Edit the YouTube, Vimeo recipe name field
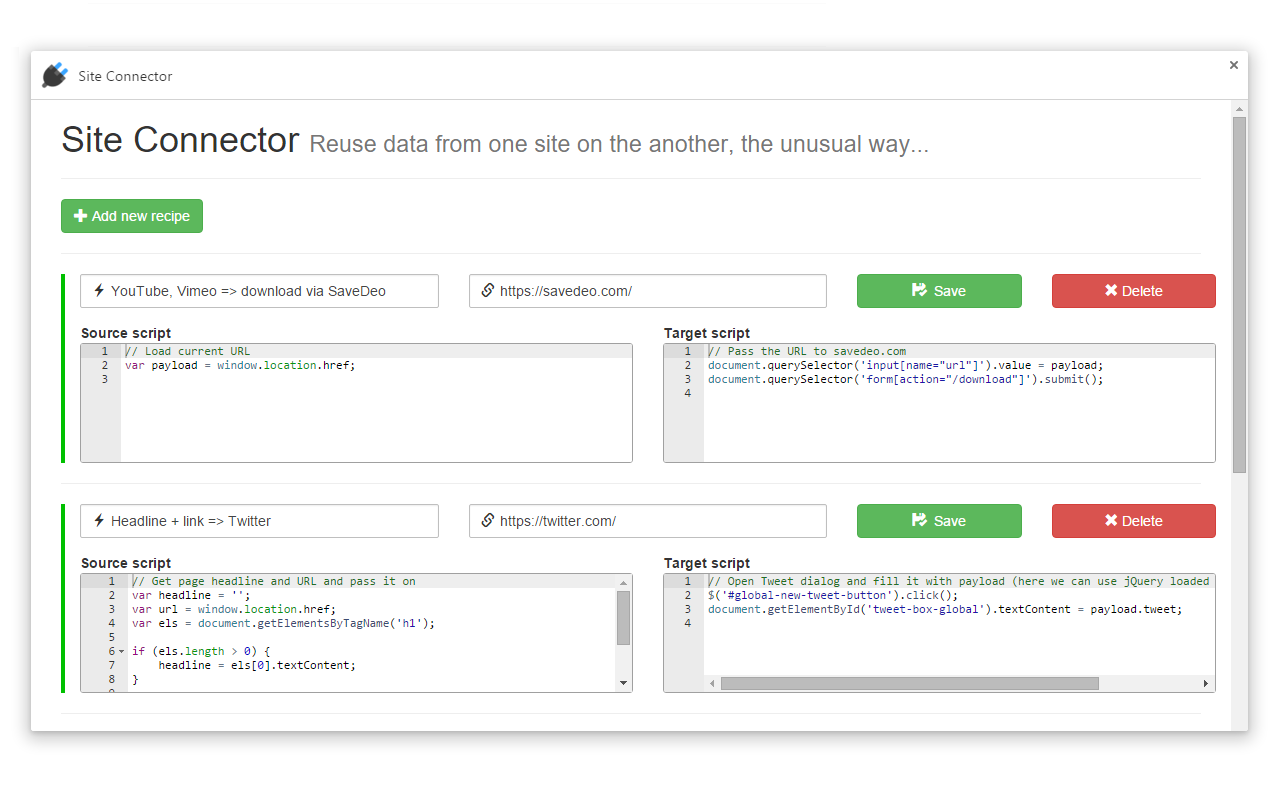The image size is (1280, 800). tap(259, 291)
